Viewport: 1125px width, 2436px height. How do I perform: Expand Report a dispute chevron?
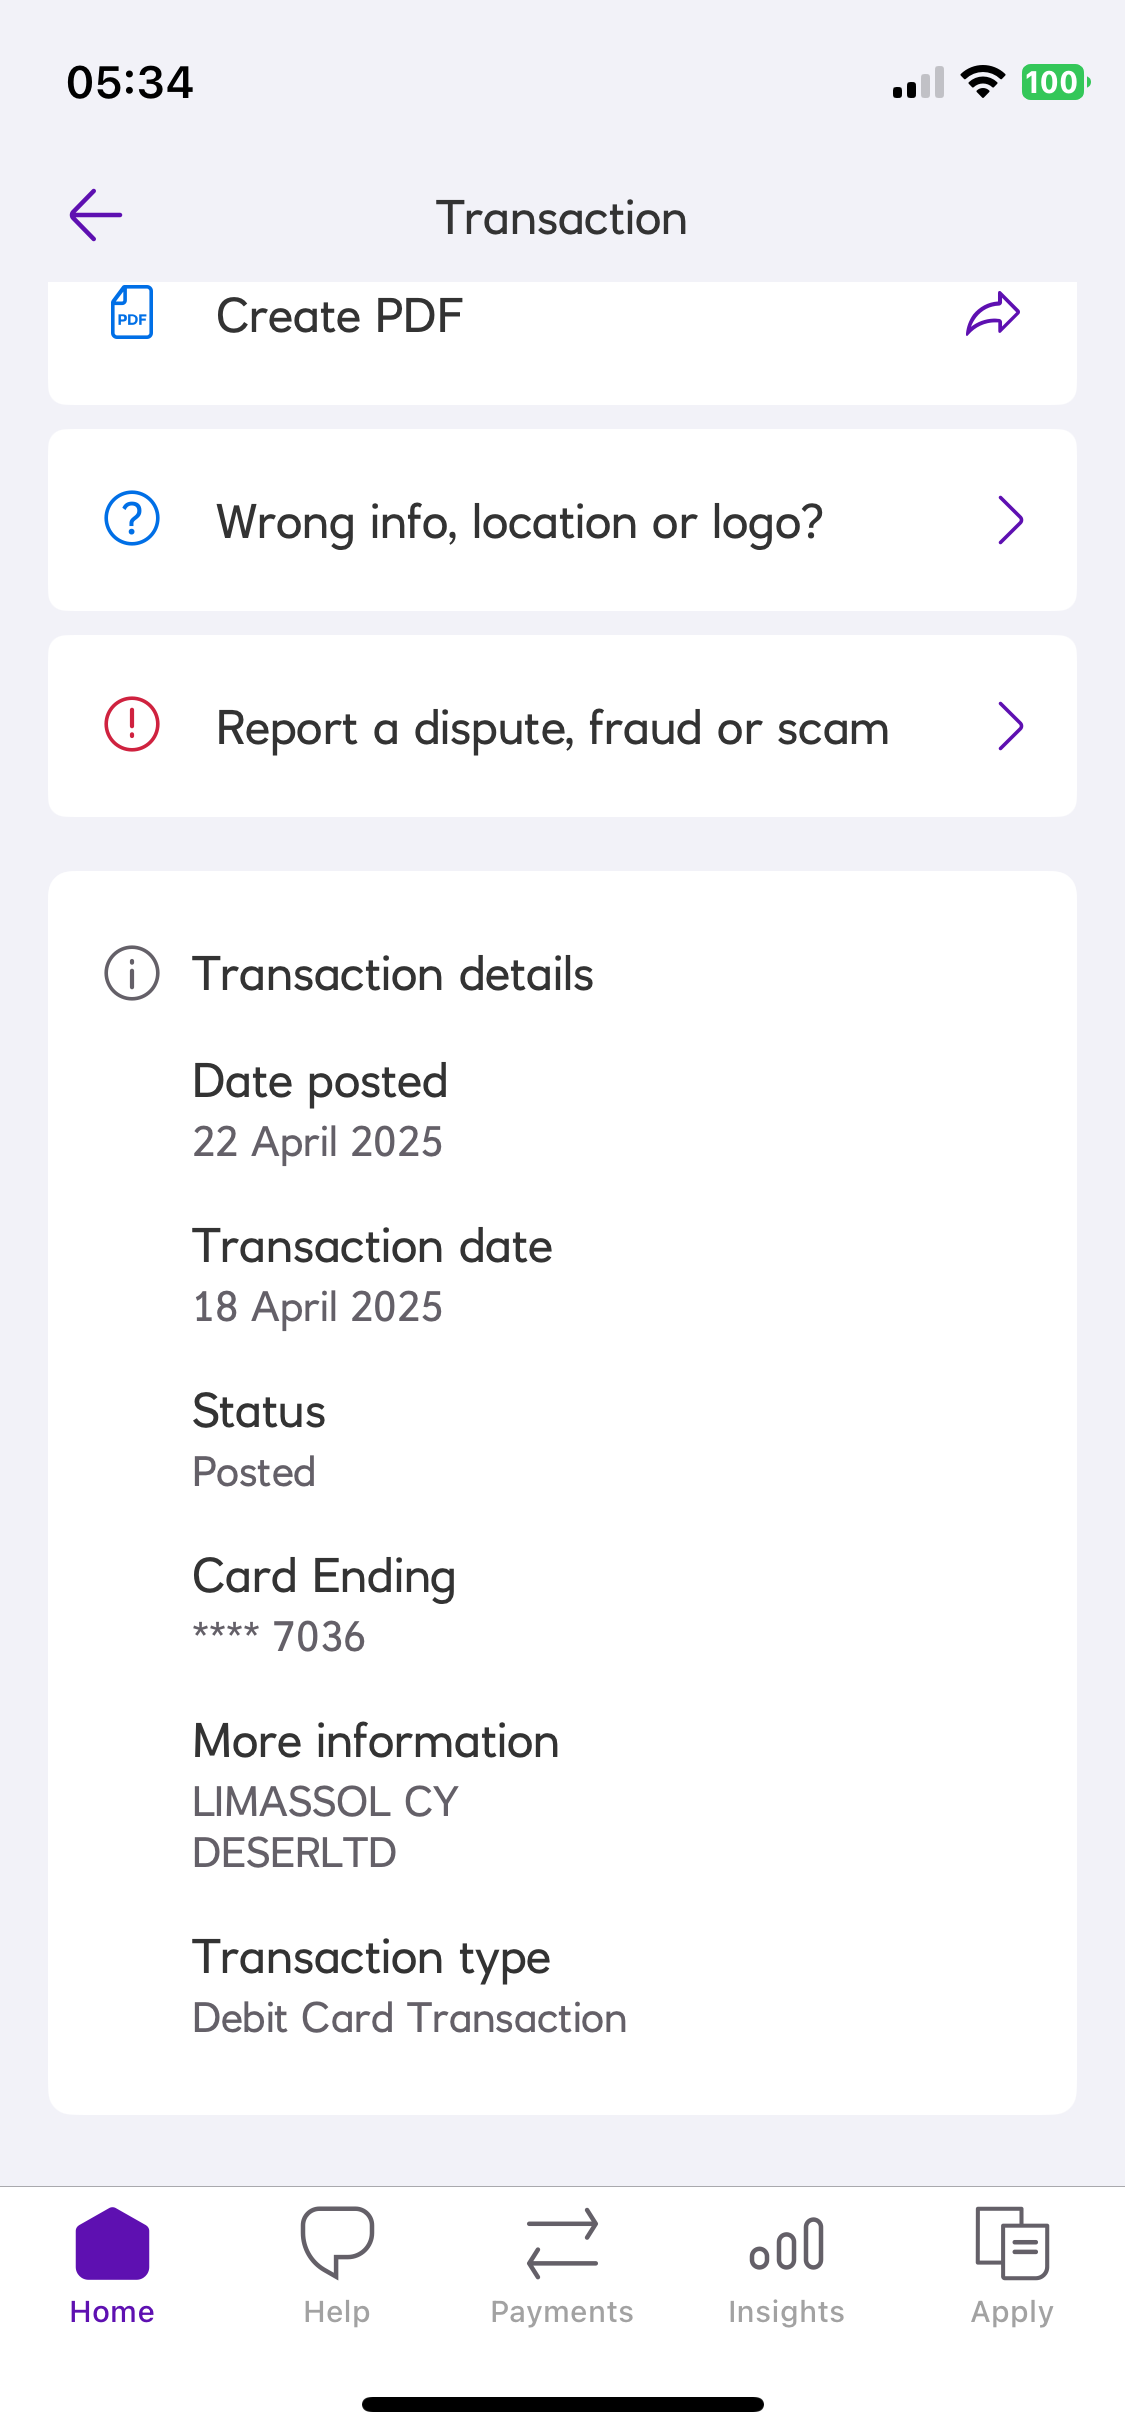click(1010, 726)
